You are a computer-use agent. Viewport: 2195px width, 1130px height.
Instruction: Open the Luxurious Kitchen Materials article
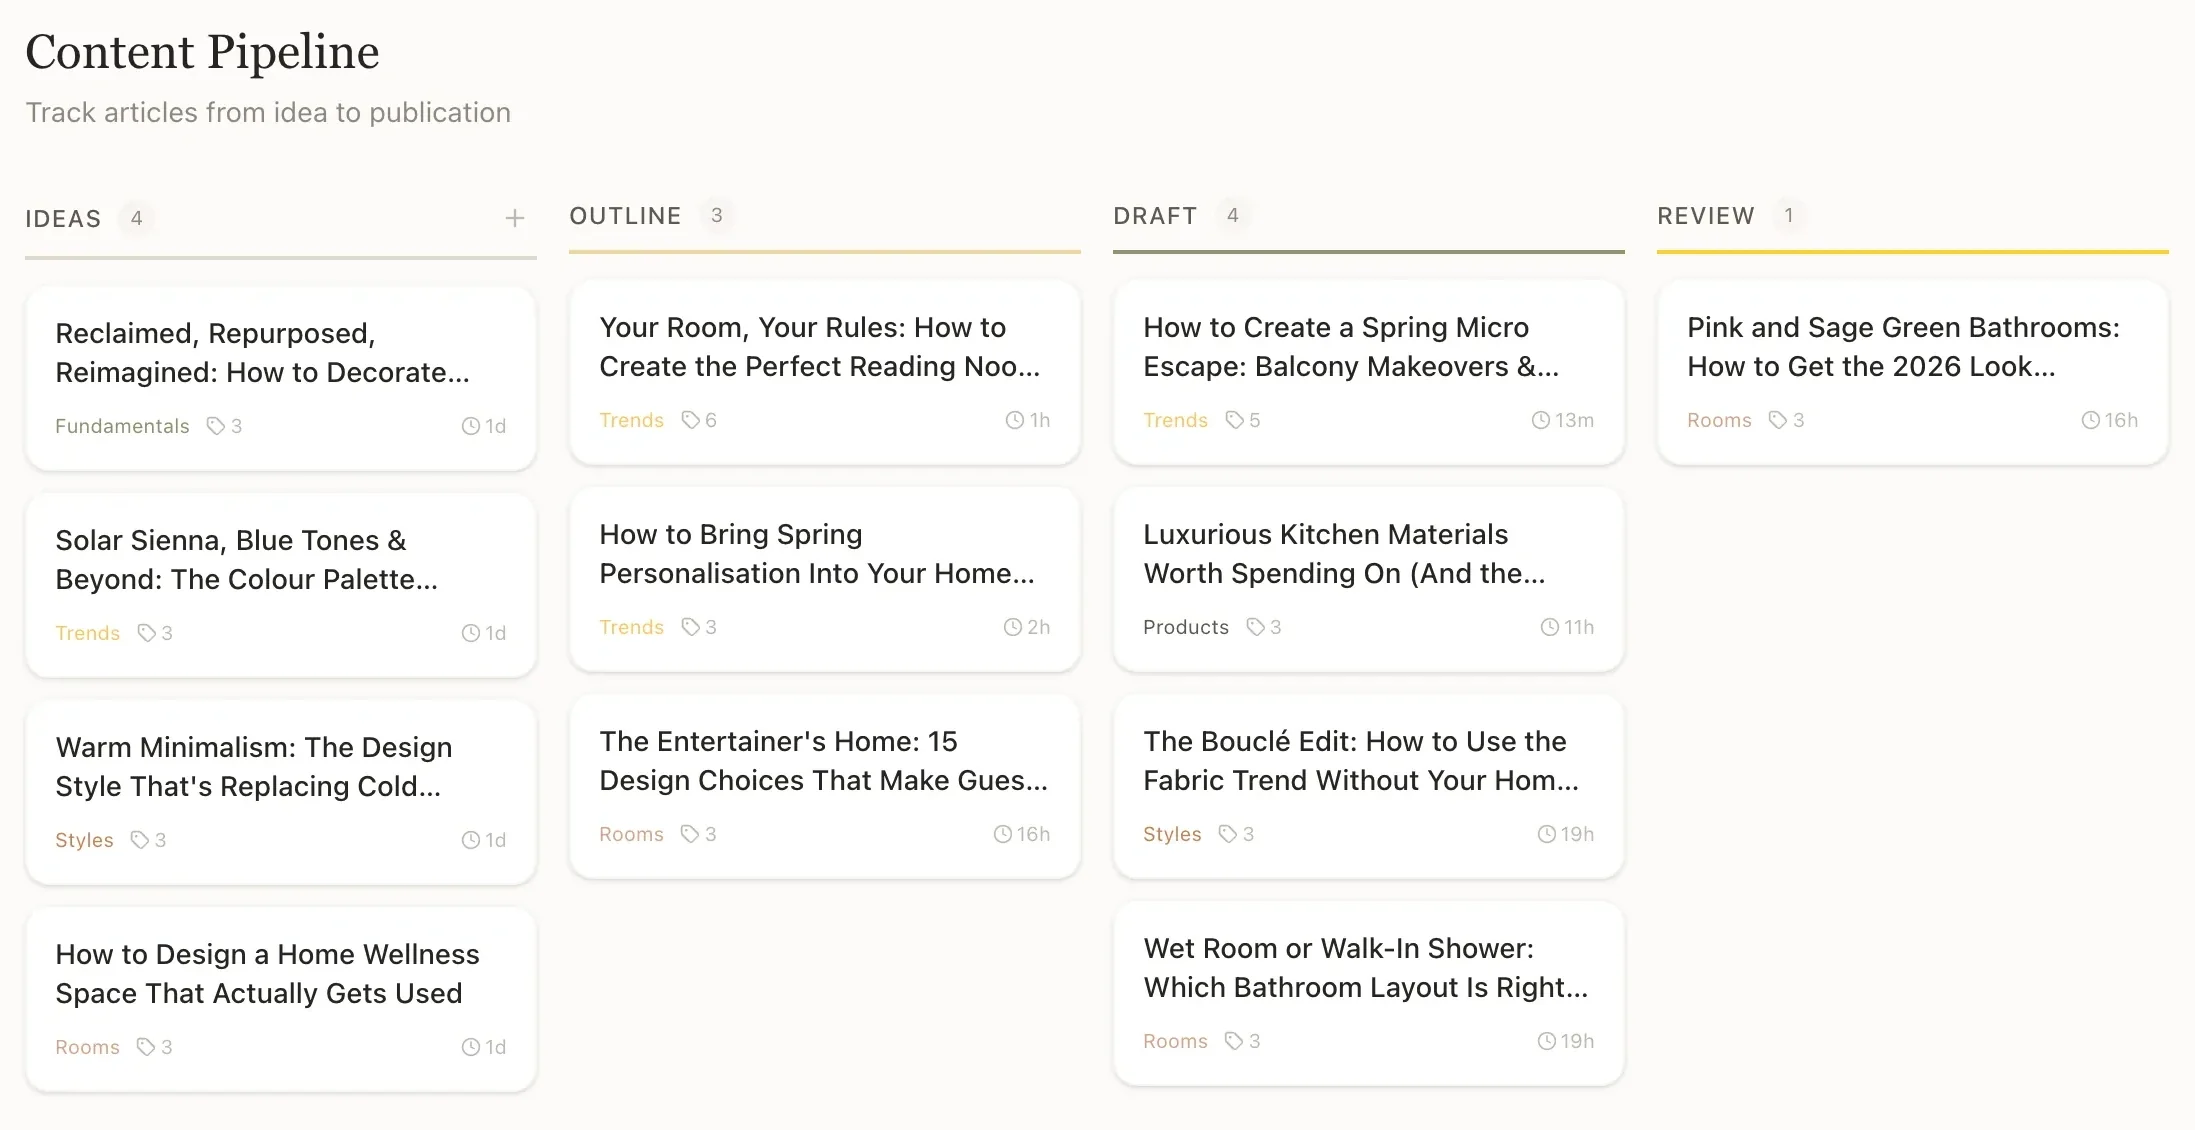[1369, 580]
